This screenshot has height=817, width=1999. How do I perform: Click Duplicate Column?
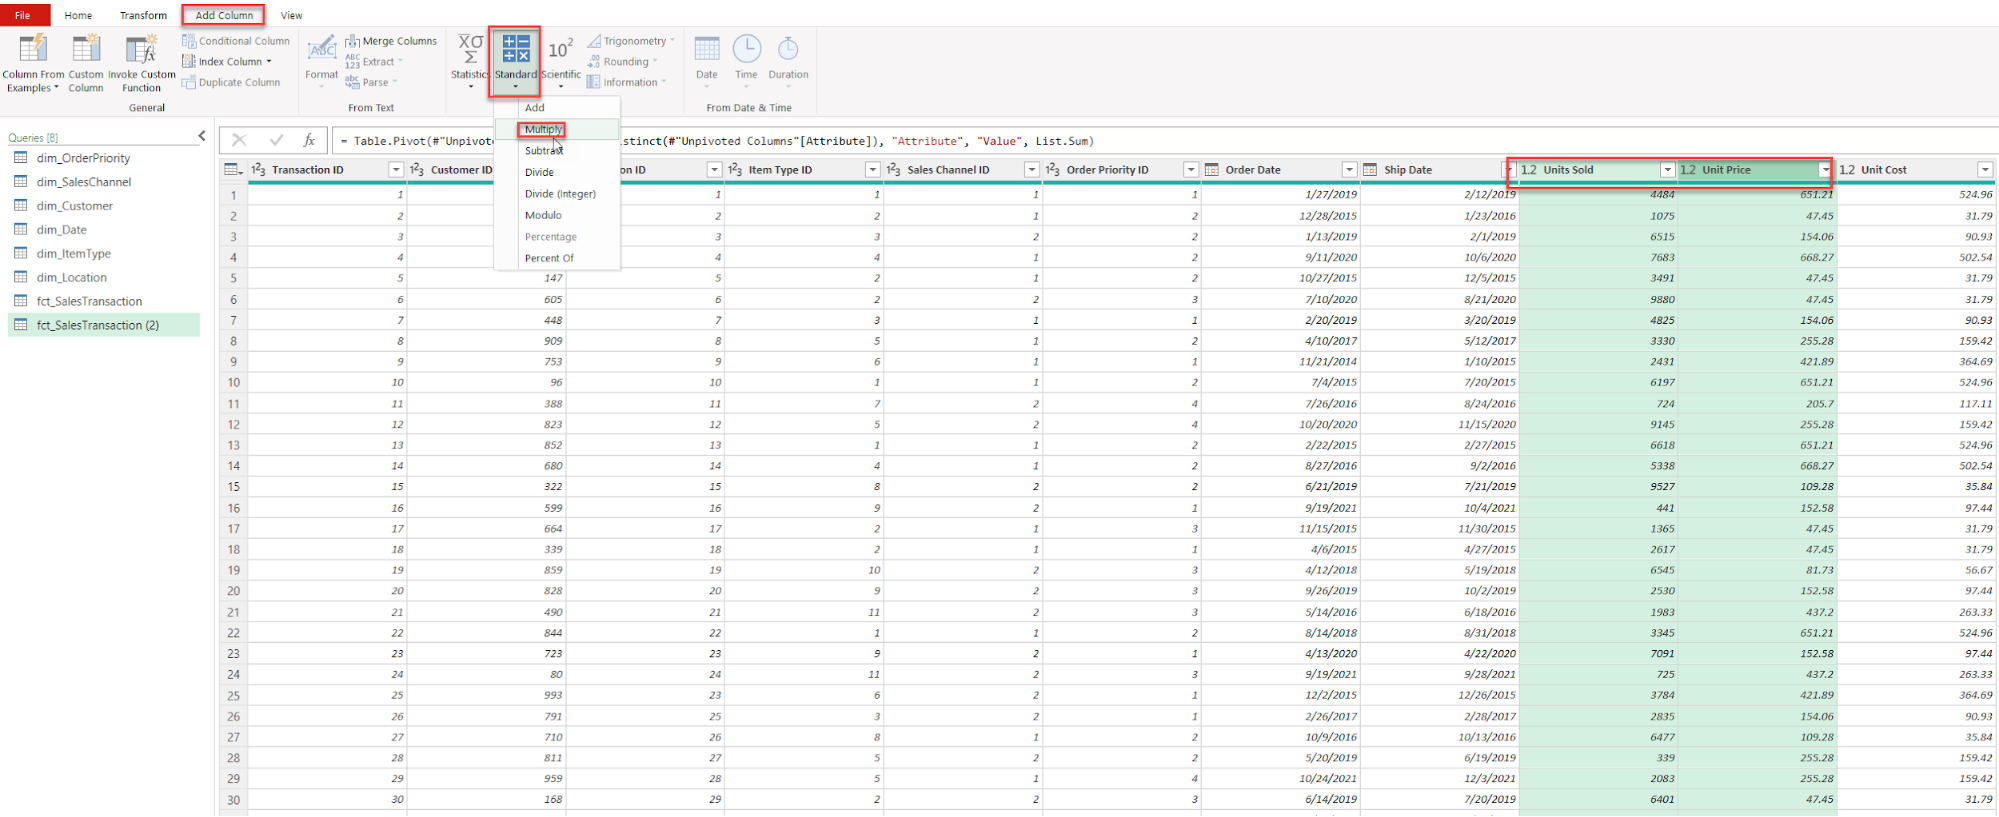[231, 83]
